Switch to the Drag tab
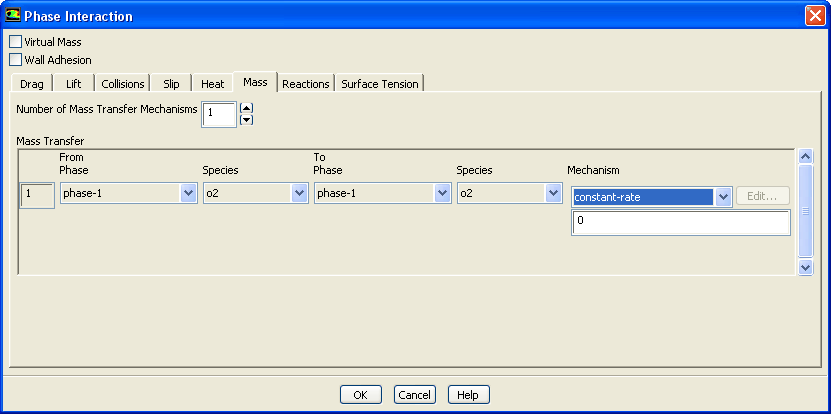831x415 pixels. tap(32, 84)
